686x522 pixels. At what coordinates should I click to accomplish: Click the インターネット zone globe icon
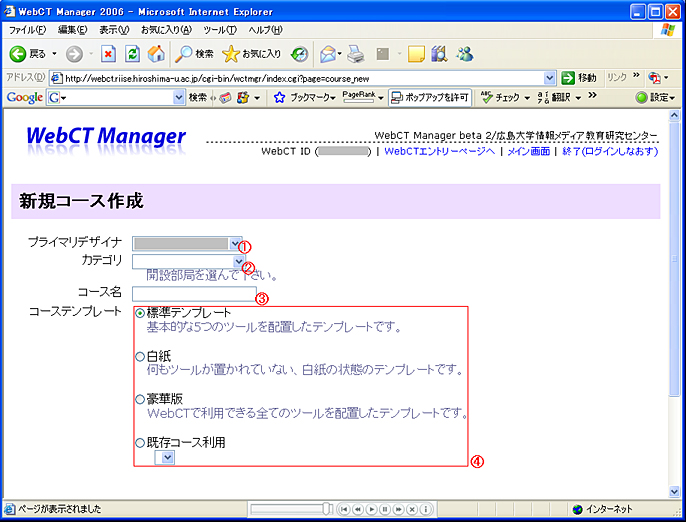click(578, 509)
